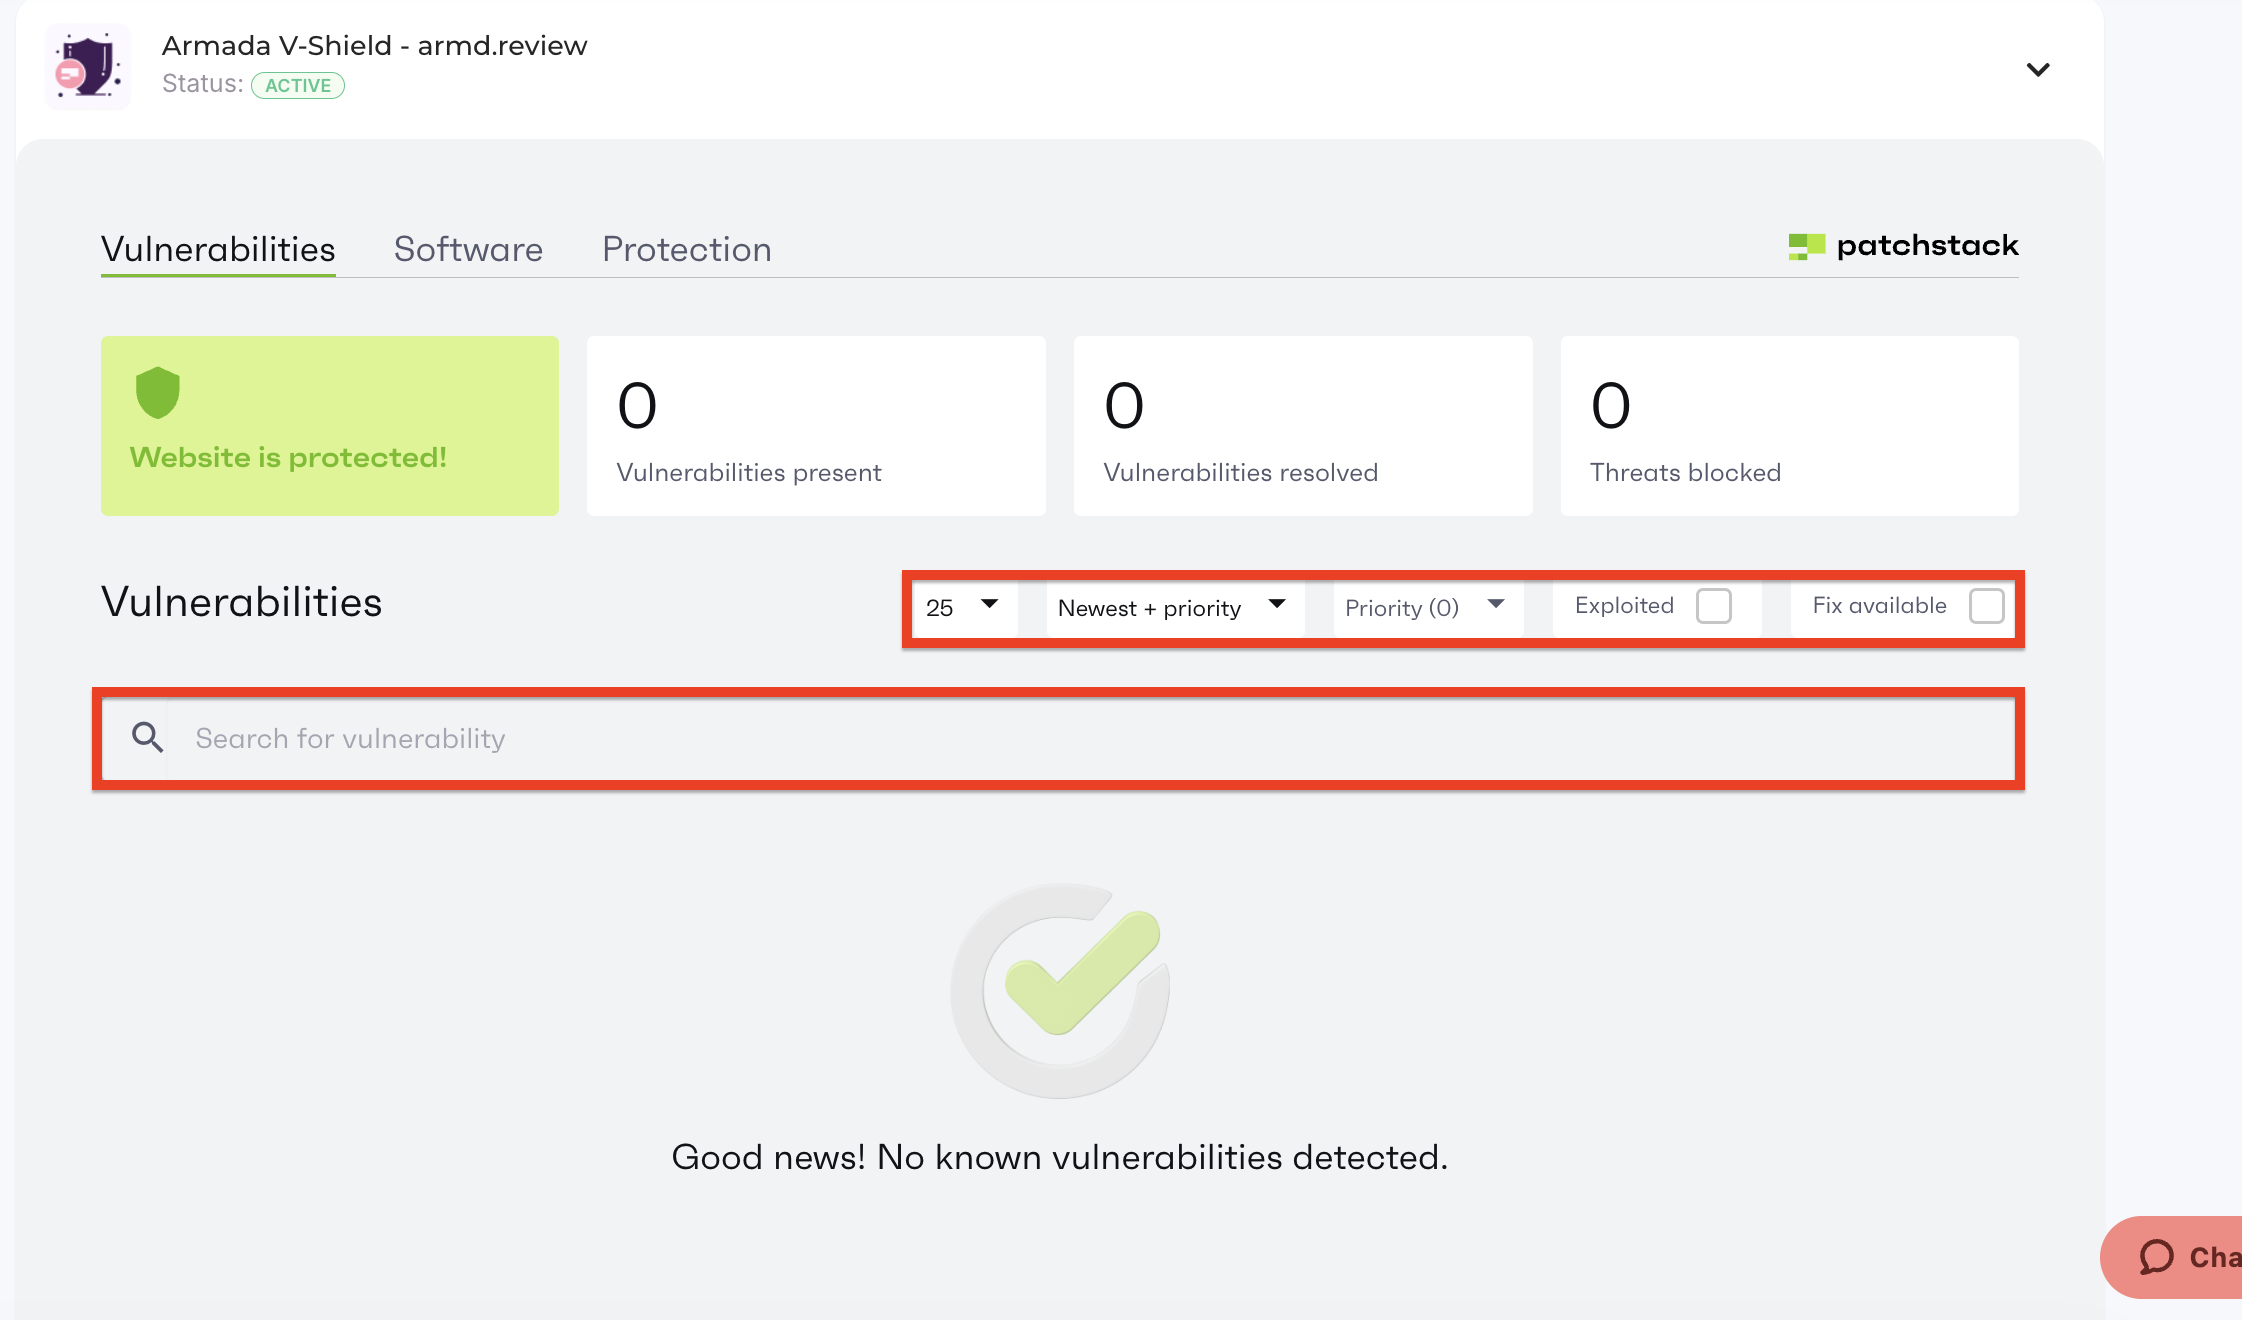Click the Threats blocked card
2242x1320 pixels.
[1789, 426]
